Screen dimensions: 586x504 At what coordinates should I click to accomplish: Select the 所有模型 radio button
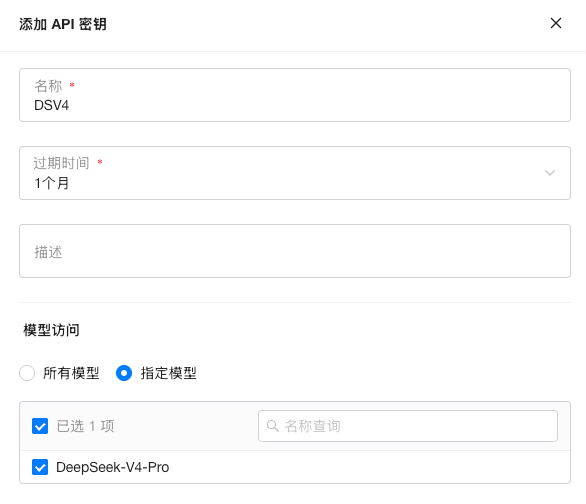click(27, 373)
